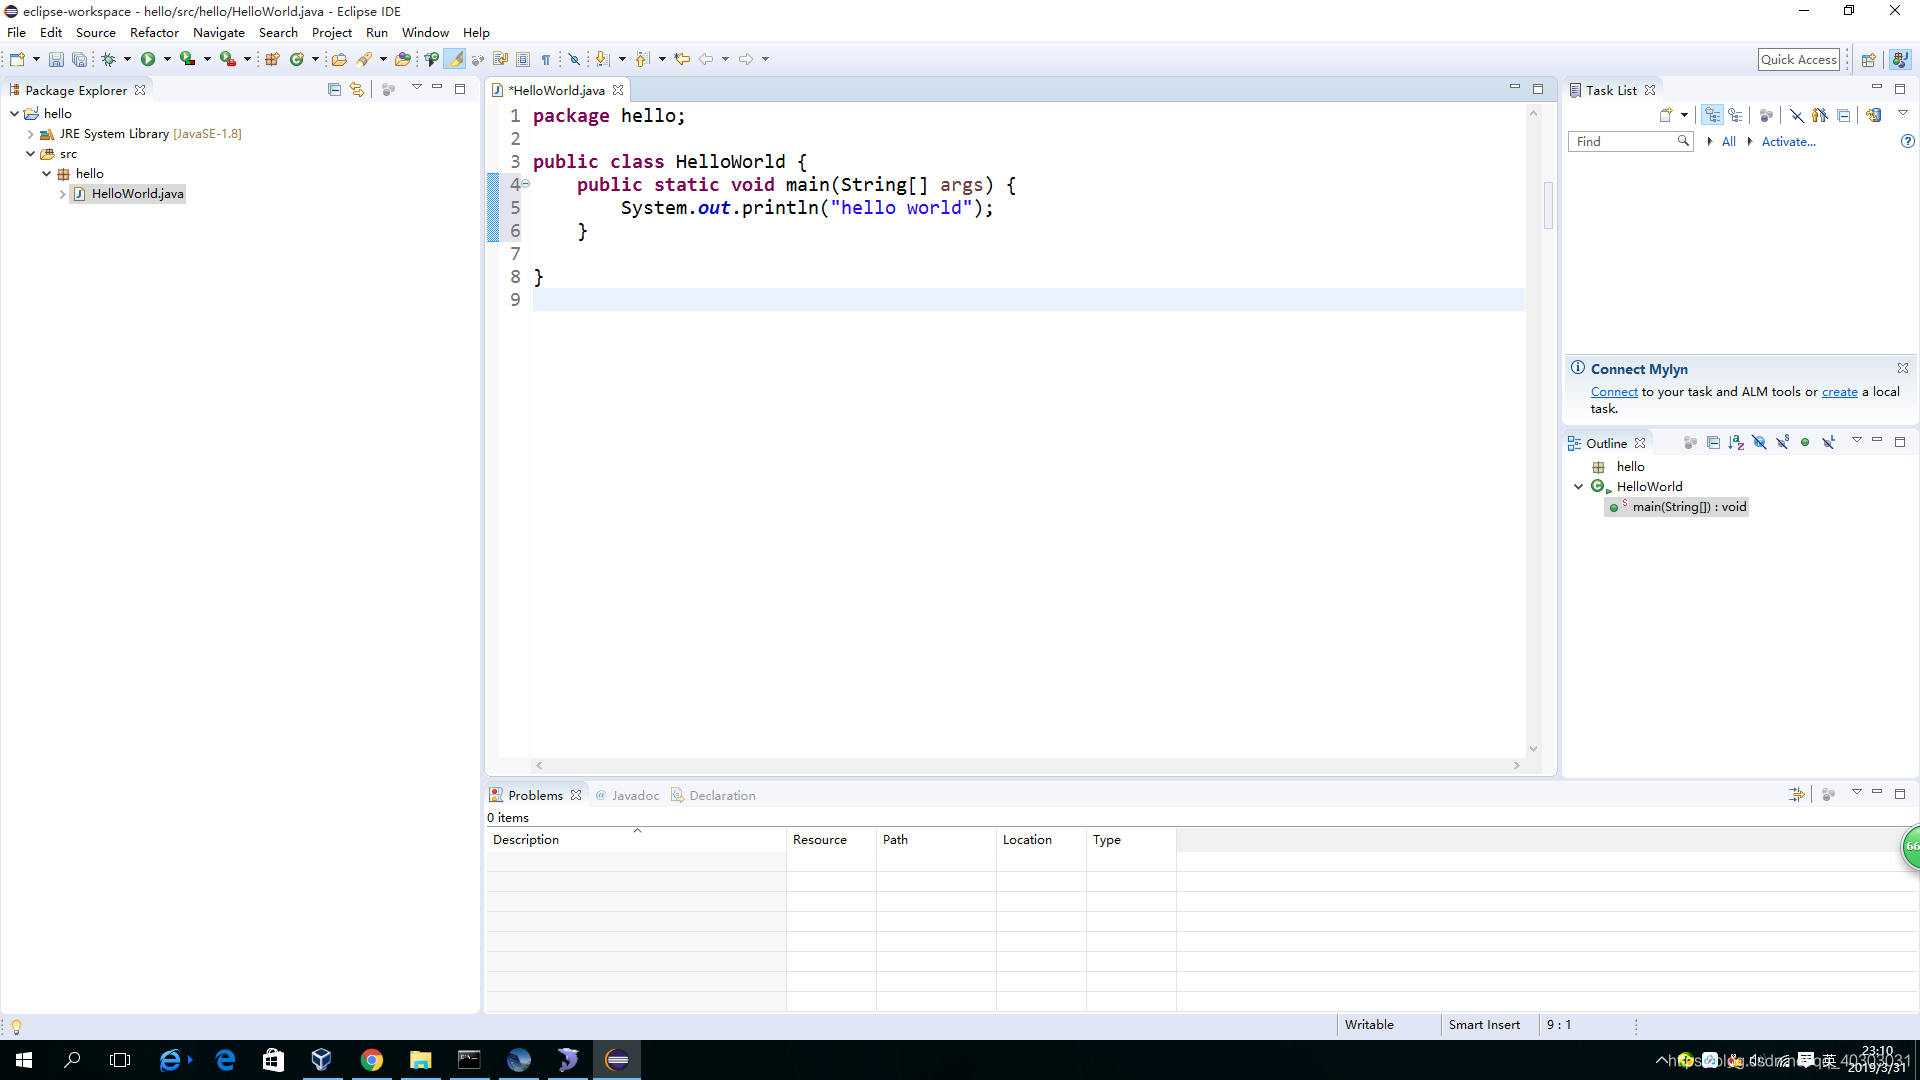This screenshot has width=1920, height=1080.
Task: Toggle Categorized view in Task List
Action: click(x=1713, y=116)
